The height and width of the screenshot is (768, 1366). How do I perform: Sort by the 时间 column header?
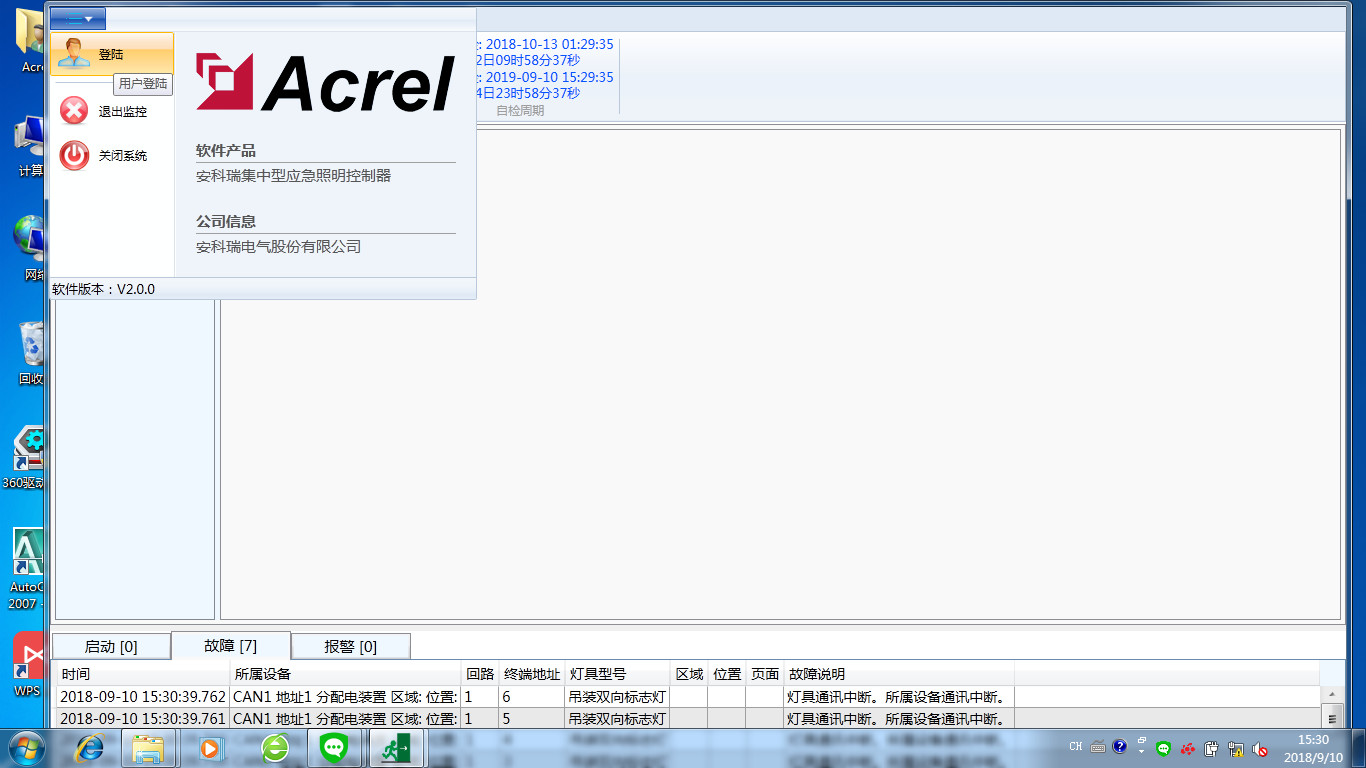[142, 674]
